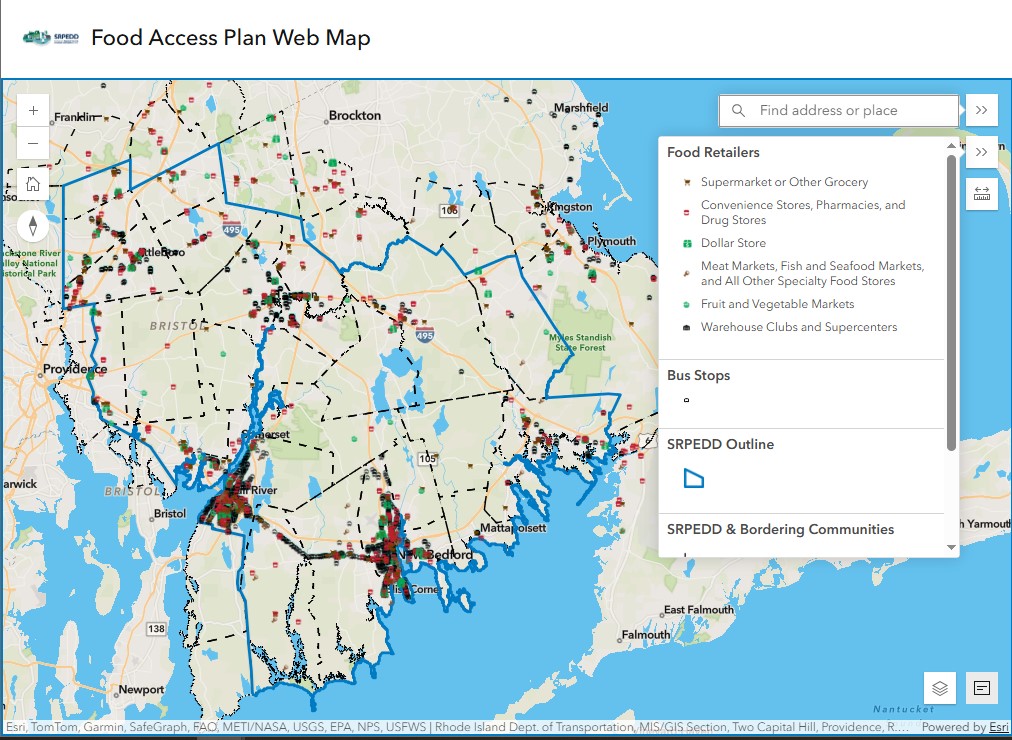Image resolution: width=1012 pixels, height=740 pixels.
Task: Click the search magnifier icon
Action: tap(737, 110)
